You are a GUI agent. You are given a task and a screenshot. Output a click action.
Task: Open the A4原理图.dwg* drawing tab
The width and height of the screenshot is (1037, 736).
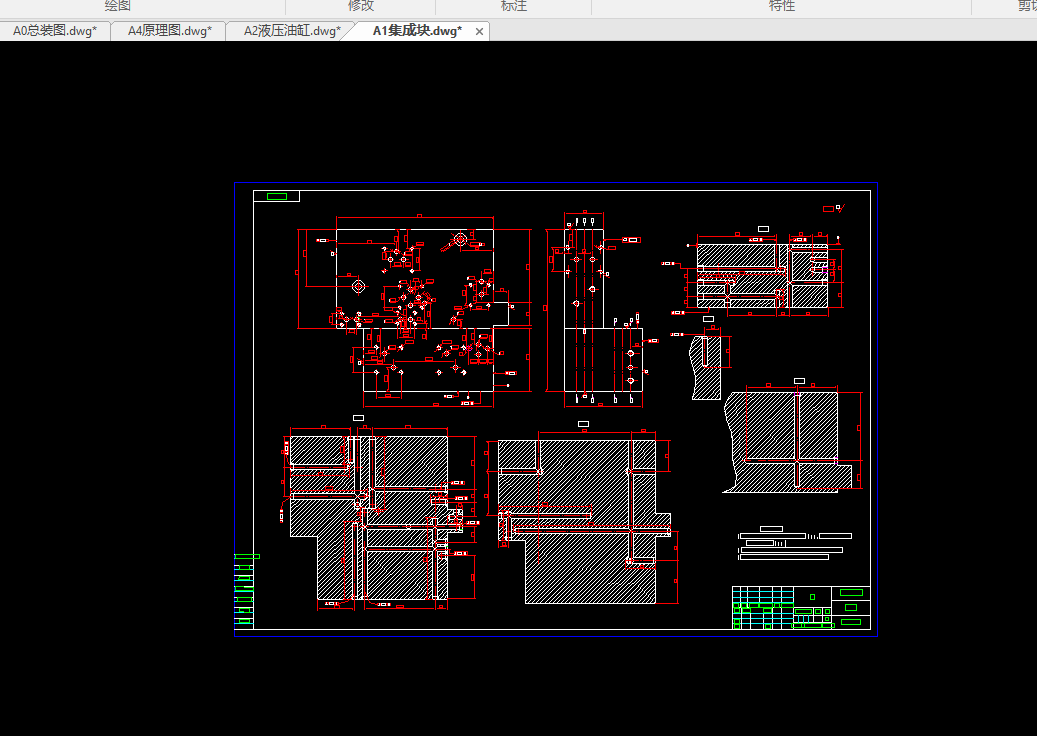point(169,31)
